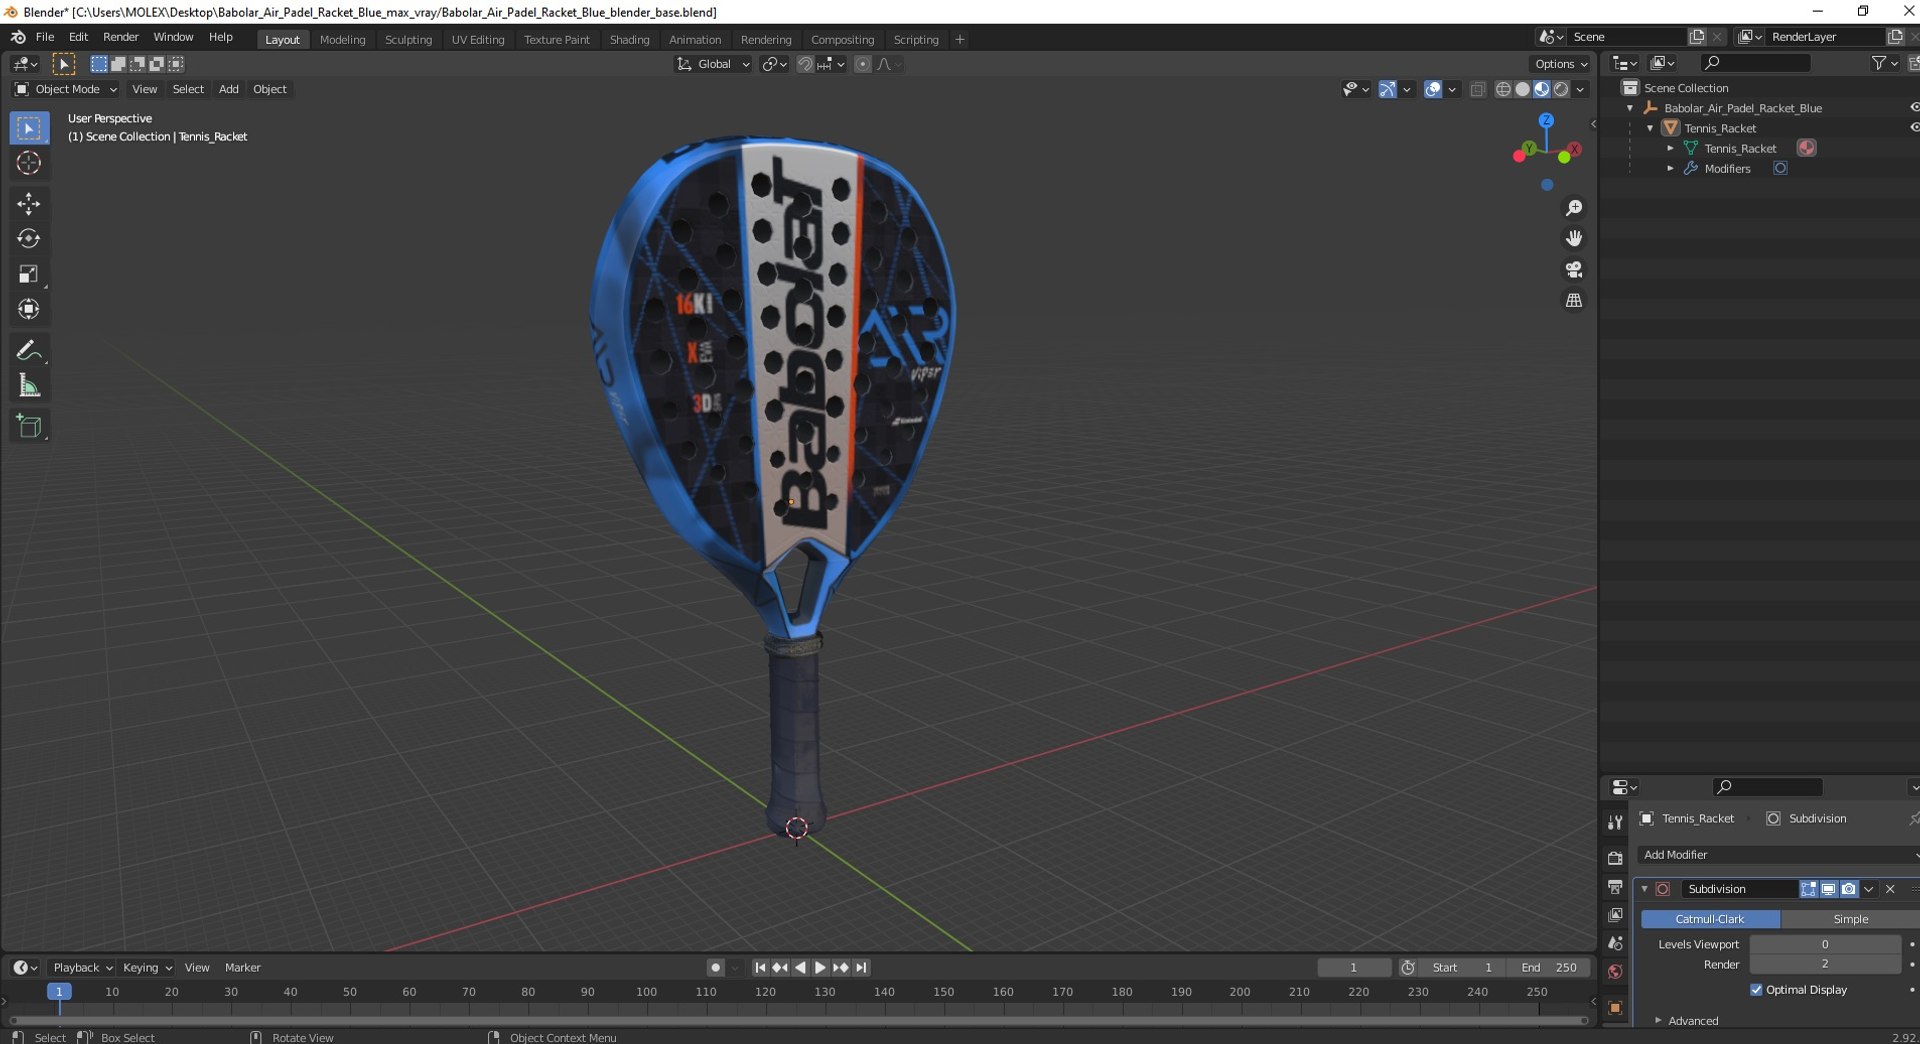This screenshot has width=1920, height=1044.
Task: Click the play animation button
Action: pos(820,968)
